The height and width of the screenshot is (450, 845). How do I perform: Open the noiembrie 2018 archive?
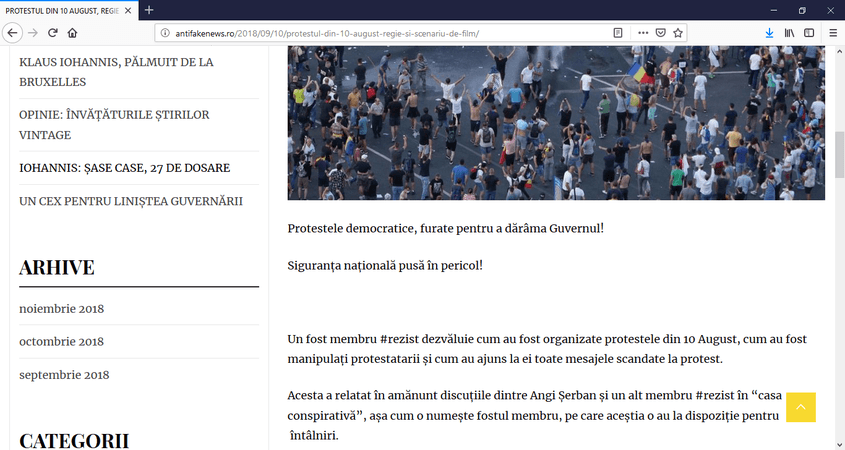tap(61, 309)
